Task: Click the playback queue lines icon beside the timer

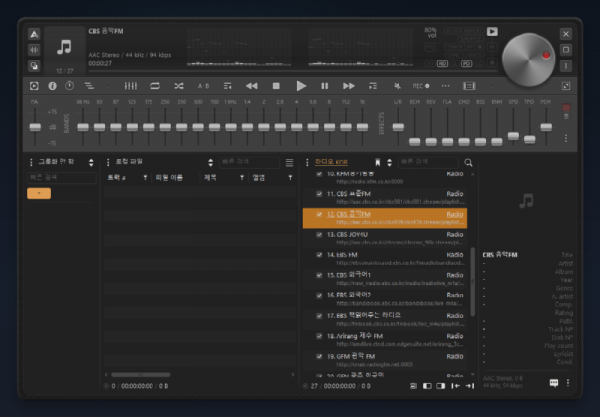Action: pos(89,86)
